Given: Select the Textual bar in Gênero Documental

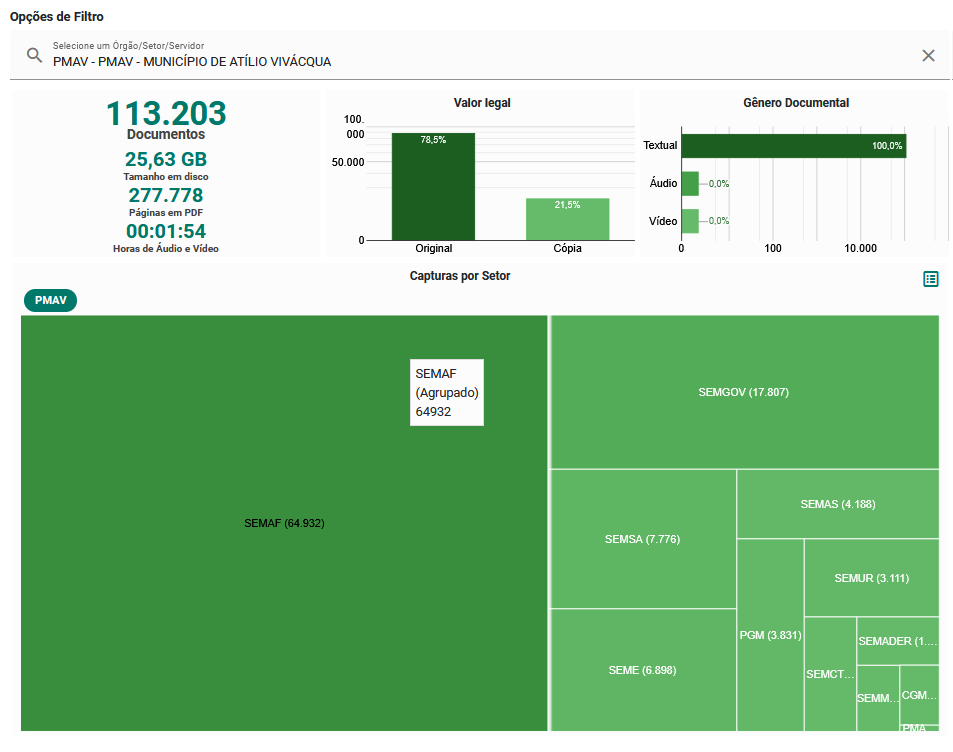Looking at the screenshot, I should (792, 145).
